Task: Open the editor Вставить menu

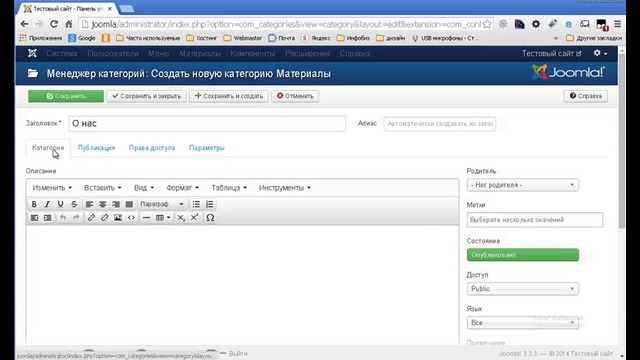Action: tap(102, 188)
